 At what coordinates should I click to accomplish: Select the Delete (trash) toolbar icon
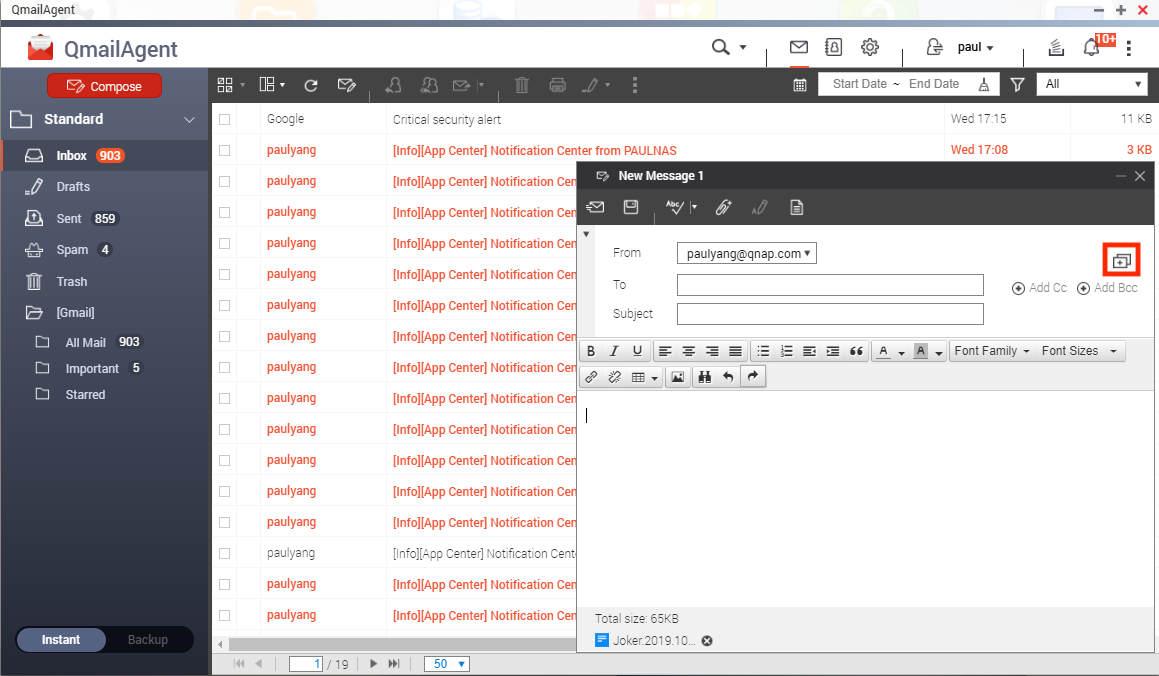(x=521, y=85)
